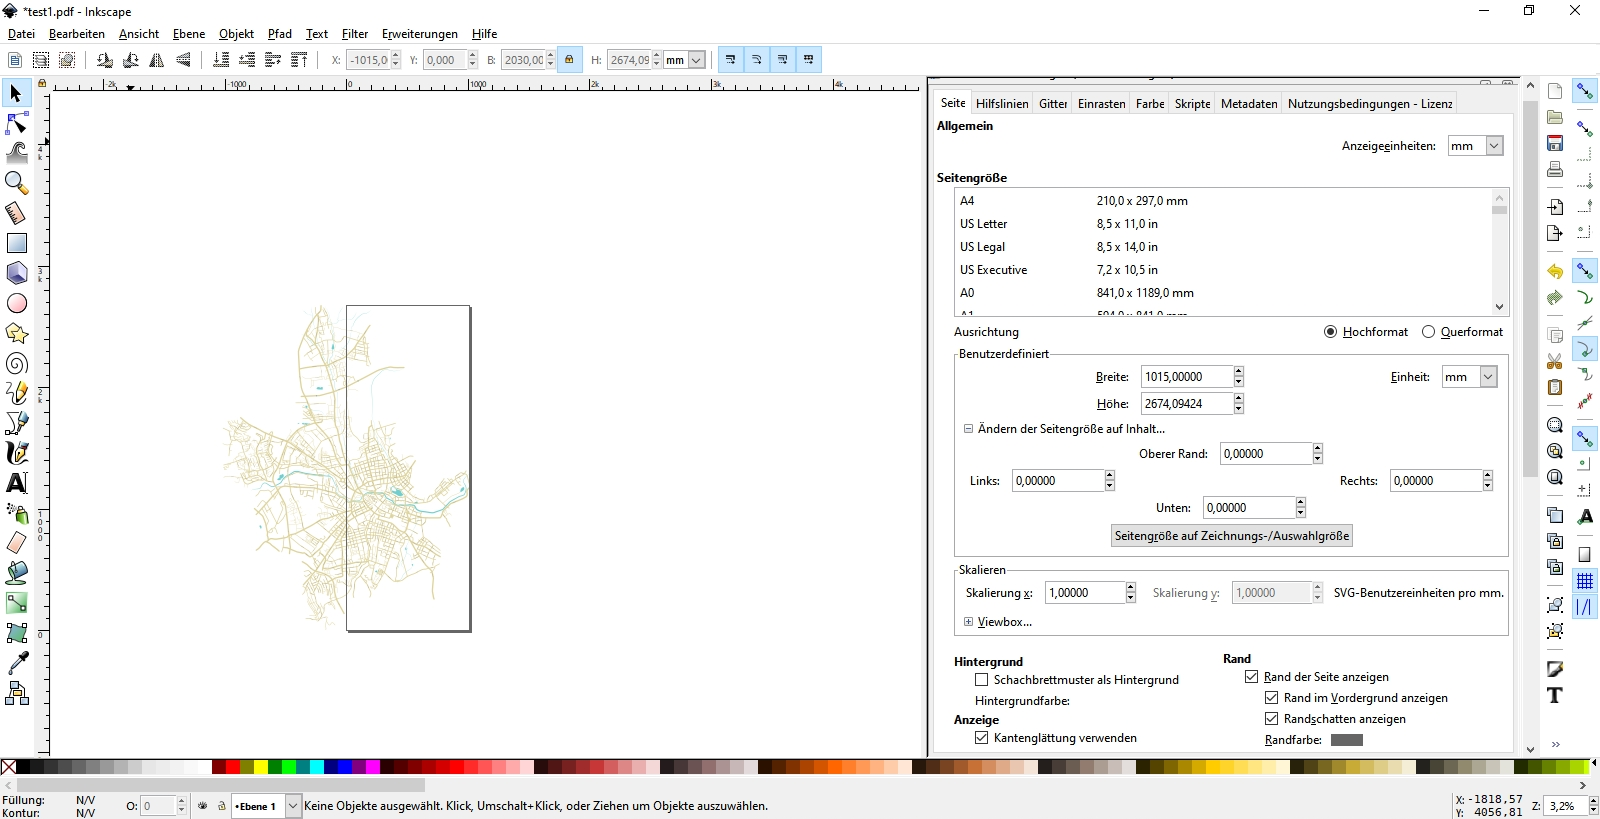Click Seitengröße auf Zeichnungs-/Auswahlgröße button
Viewport: 1600px width, 819px height.
pyautogui.click(x=1232, y=536)
